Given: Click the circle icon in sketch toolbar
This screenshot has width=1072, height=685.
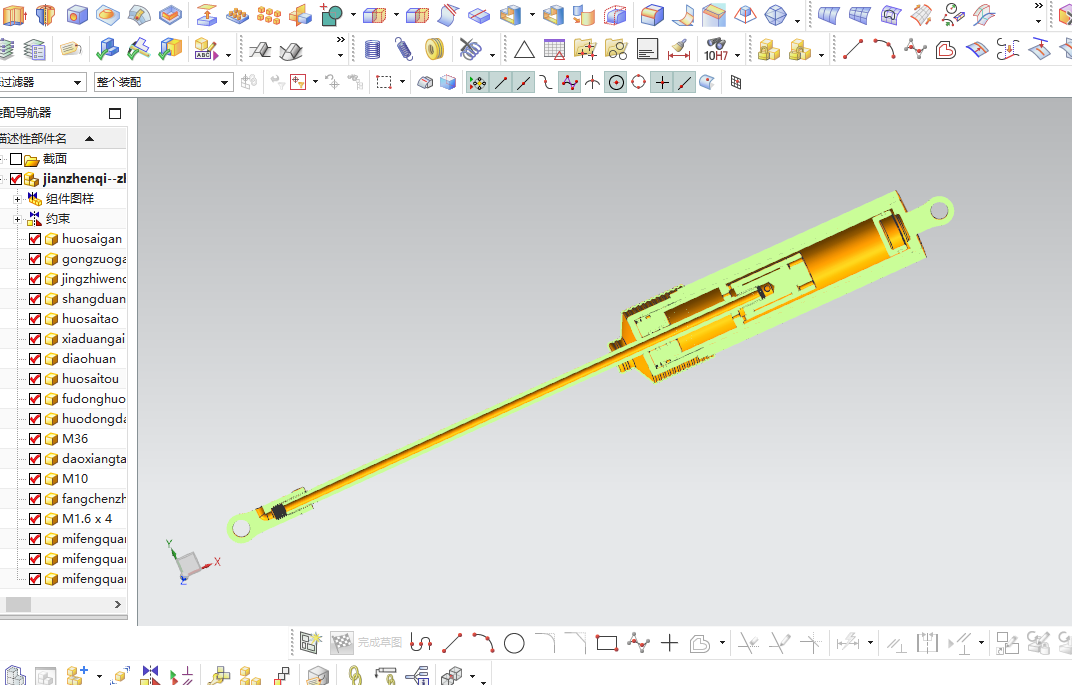Looking at the screenshot, I should pos(514,643).
